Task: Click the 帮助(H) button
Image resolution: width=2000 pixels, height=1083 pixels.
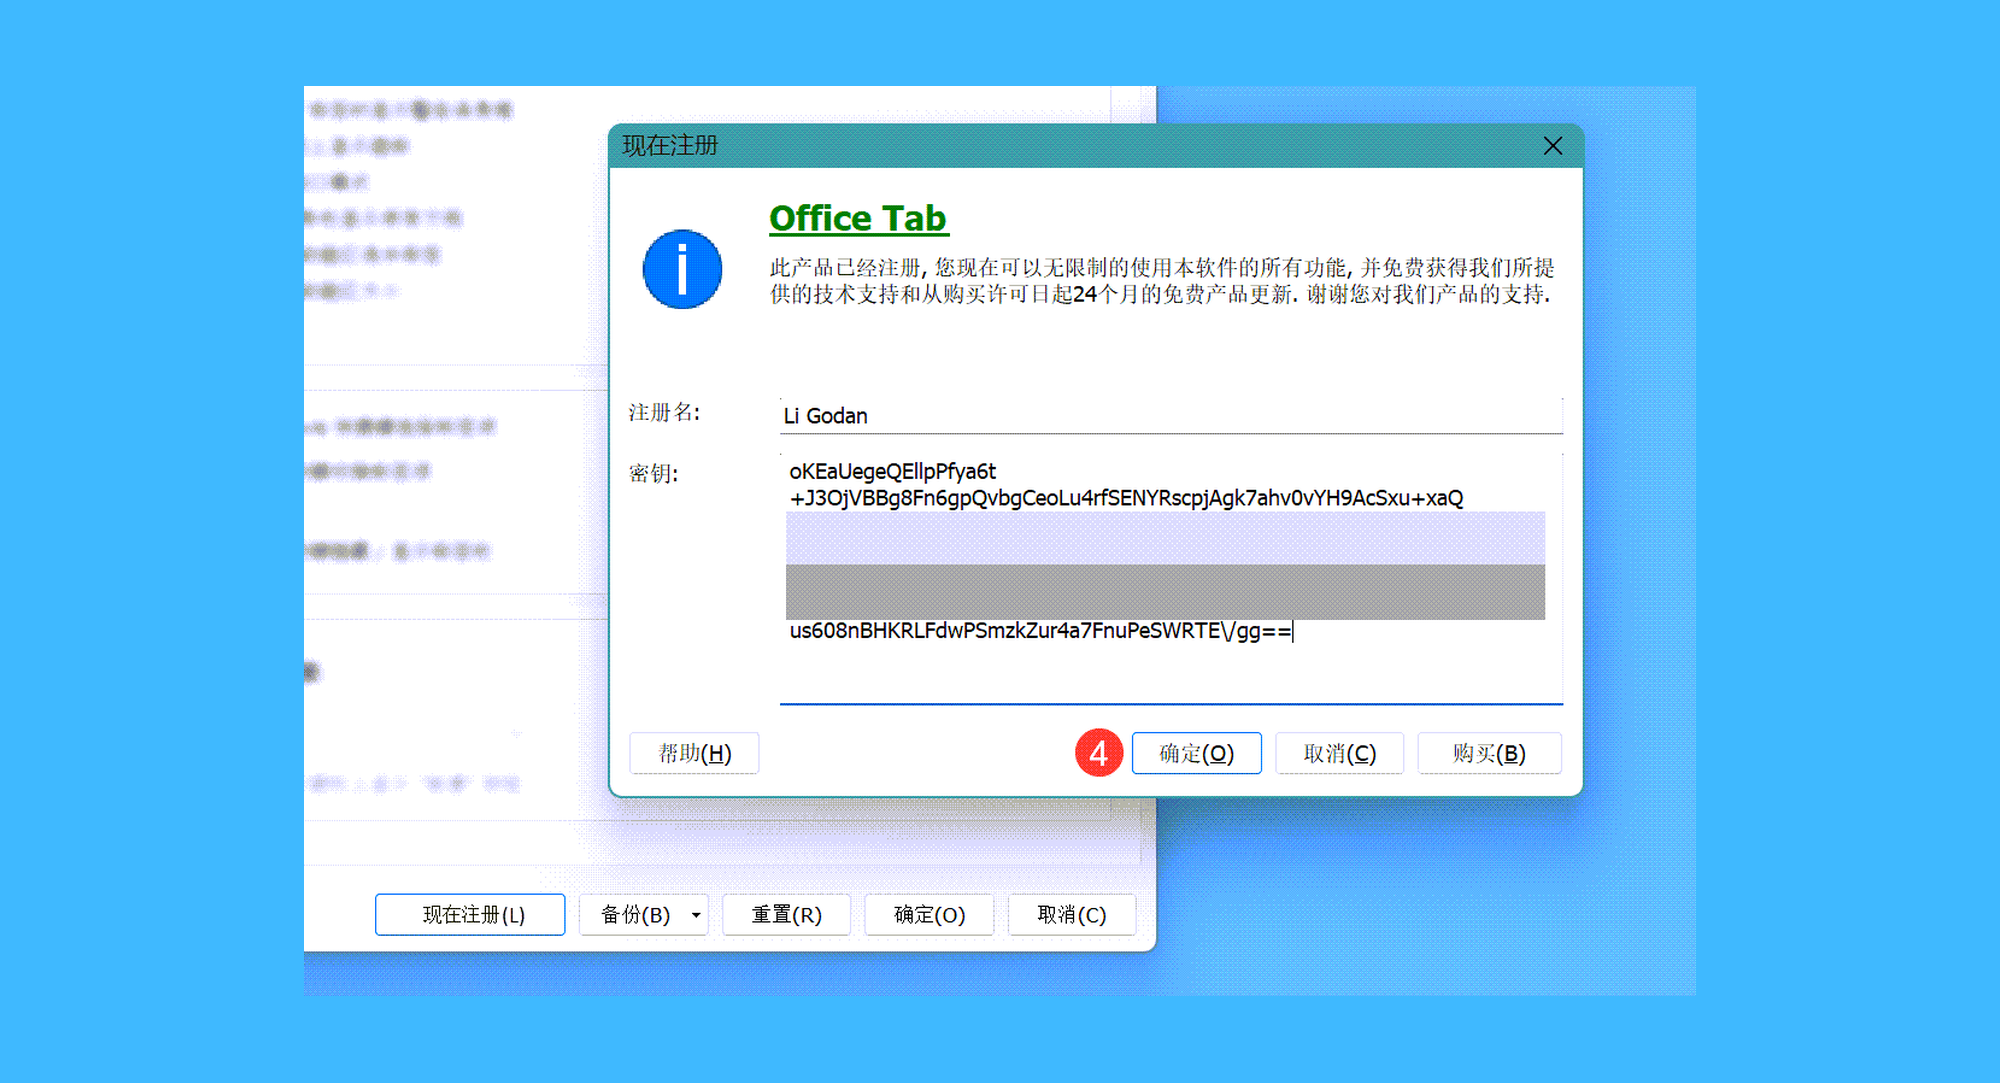Action: pos(694,753)
